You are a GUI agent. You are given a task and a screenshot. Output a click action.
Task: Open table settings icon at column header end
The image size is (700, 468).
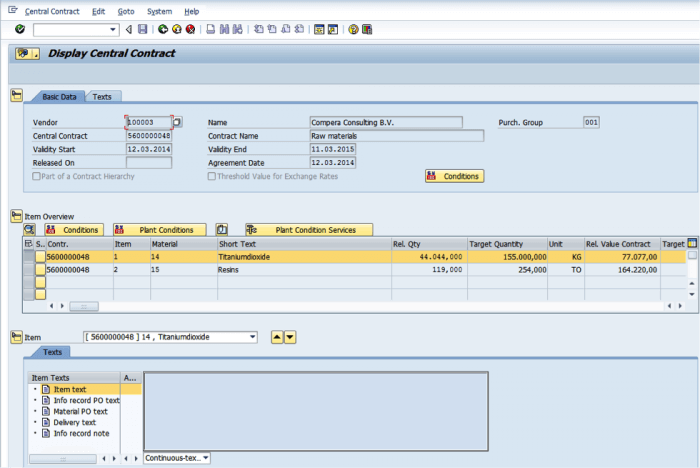(x=692, y=243)
